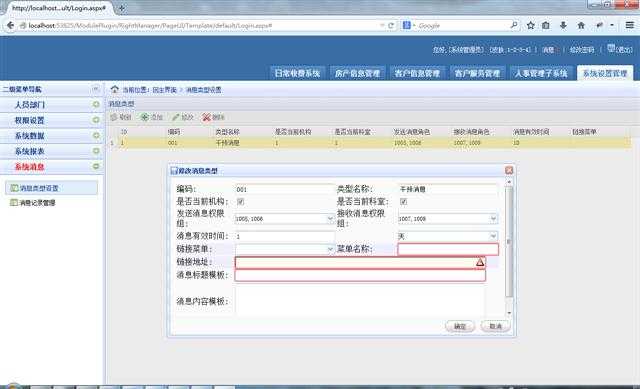This screenshot has width=640, height=389.
Task: Open 消息记录管理 in the sidebar tree
Action: coord(38,202)
